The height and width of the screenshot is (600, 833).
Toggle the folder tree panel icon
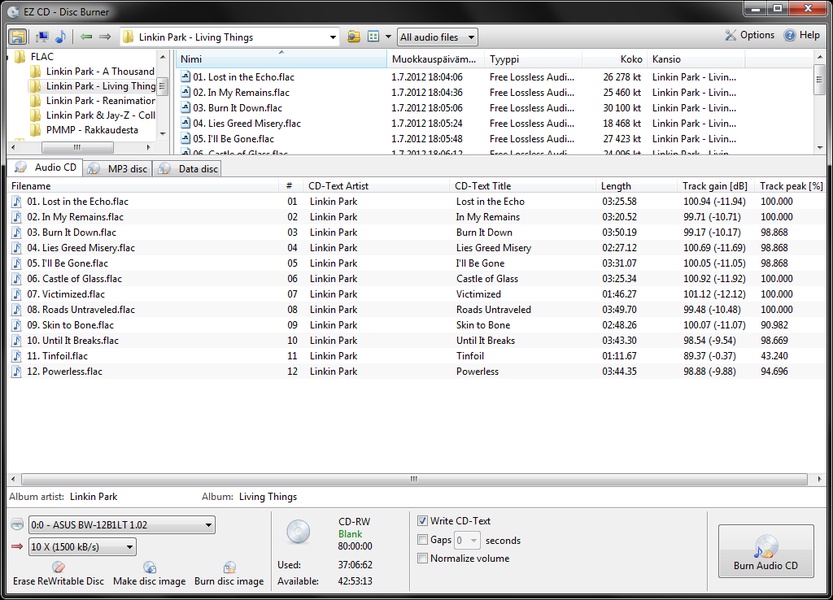pyautogui.click(x=18, y=37)
